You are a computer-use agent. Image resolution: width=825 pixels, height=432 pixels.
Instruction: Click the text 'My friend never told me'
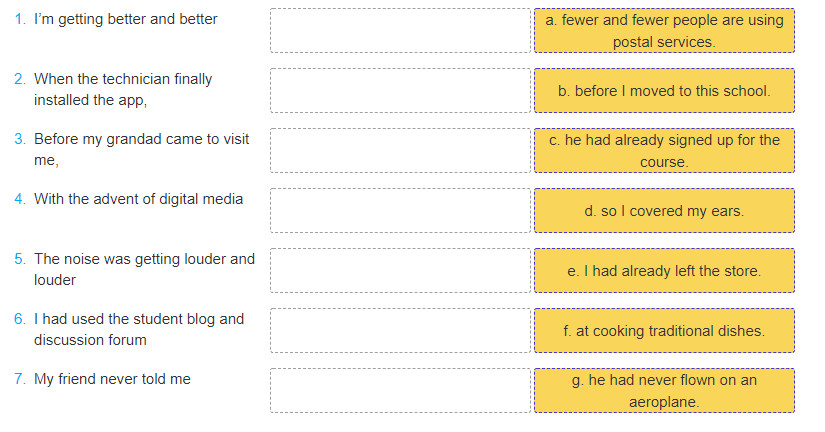click(112, 379)
